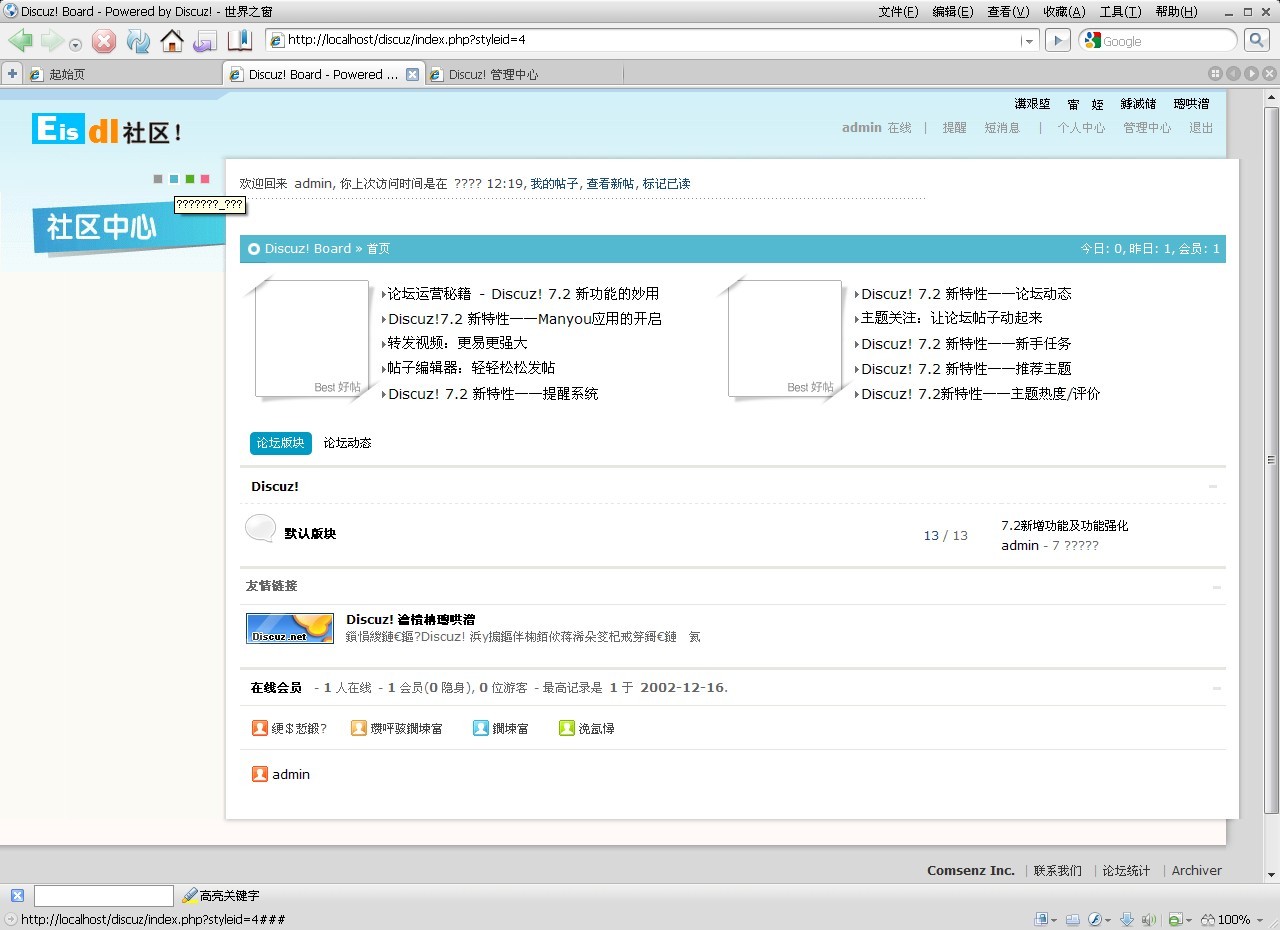
Task: Close the Discuz! Board tab
Action: [x=412, y=74]
